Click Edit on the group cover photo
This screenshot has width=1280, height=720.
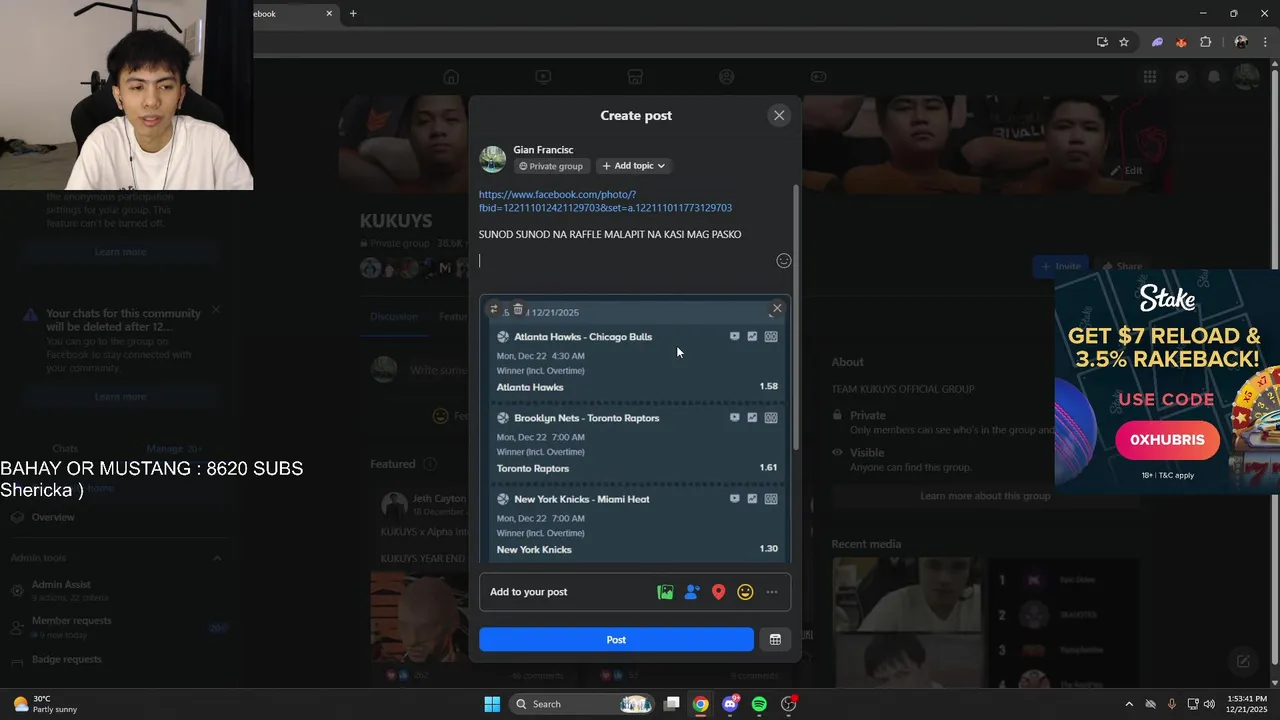1127,171
